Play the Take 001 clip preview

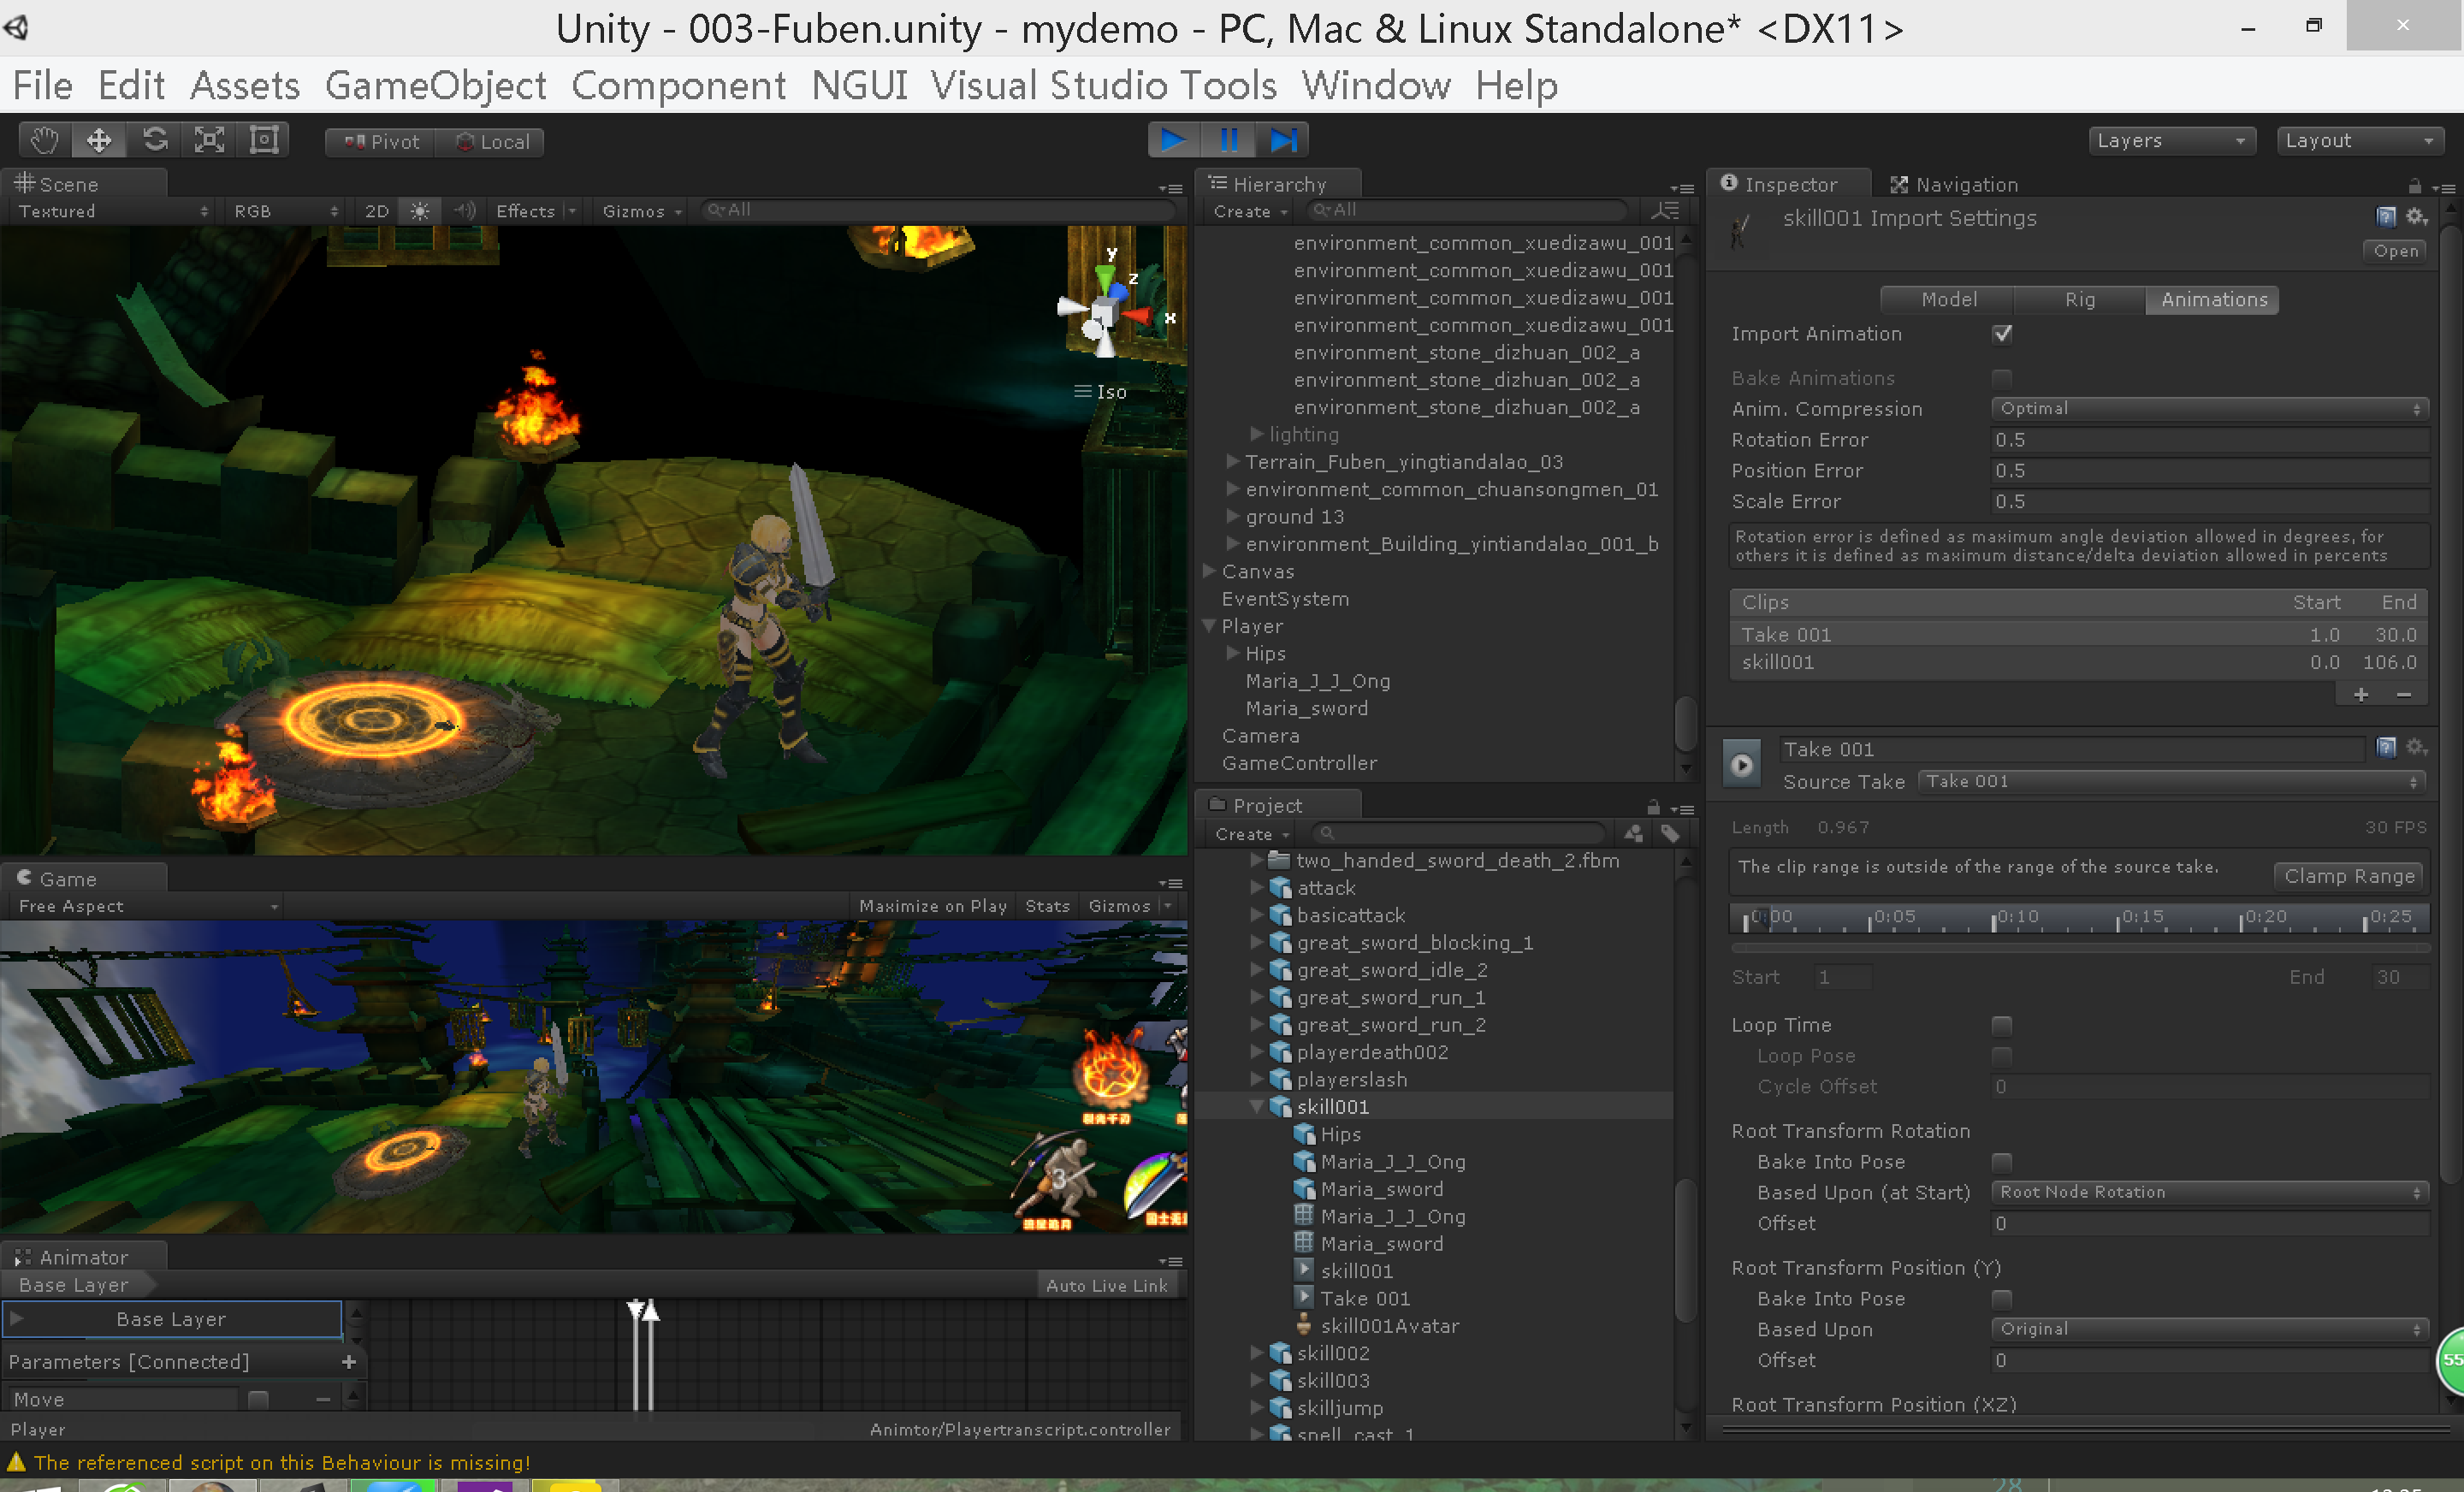[x=1742, y=765]
